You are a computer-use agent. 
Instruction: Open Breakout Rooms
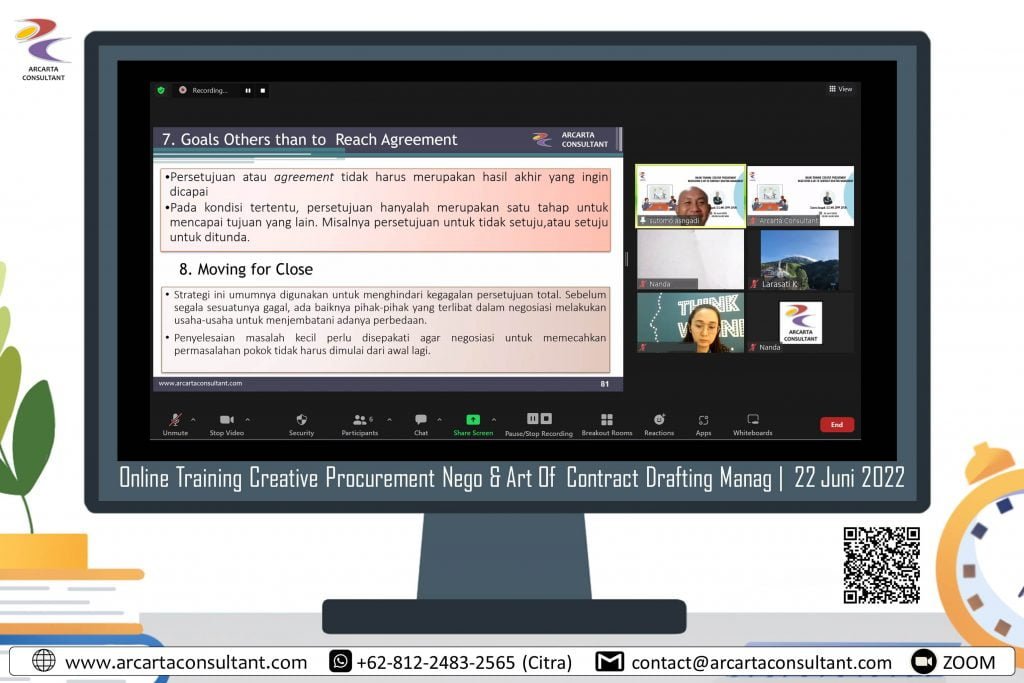[x=607, y=420]
